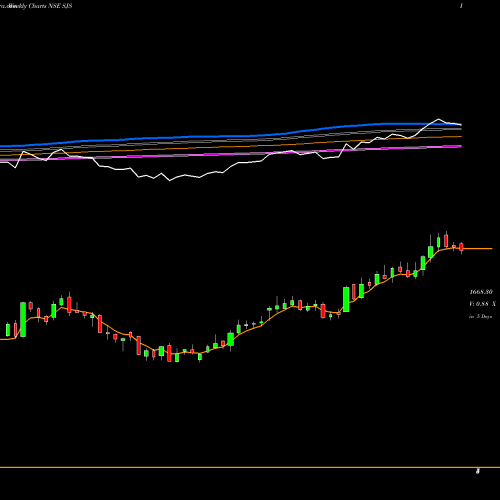The height and width of the screenshot is (500, 500).
Task: Click the price value 1668.30
Action: (x=481, y=292)
